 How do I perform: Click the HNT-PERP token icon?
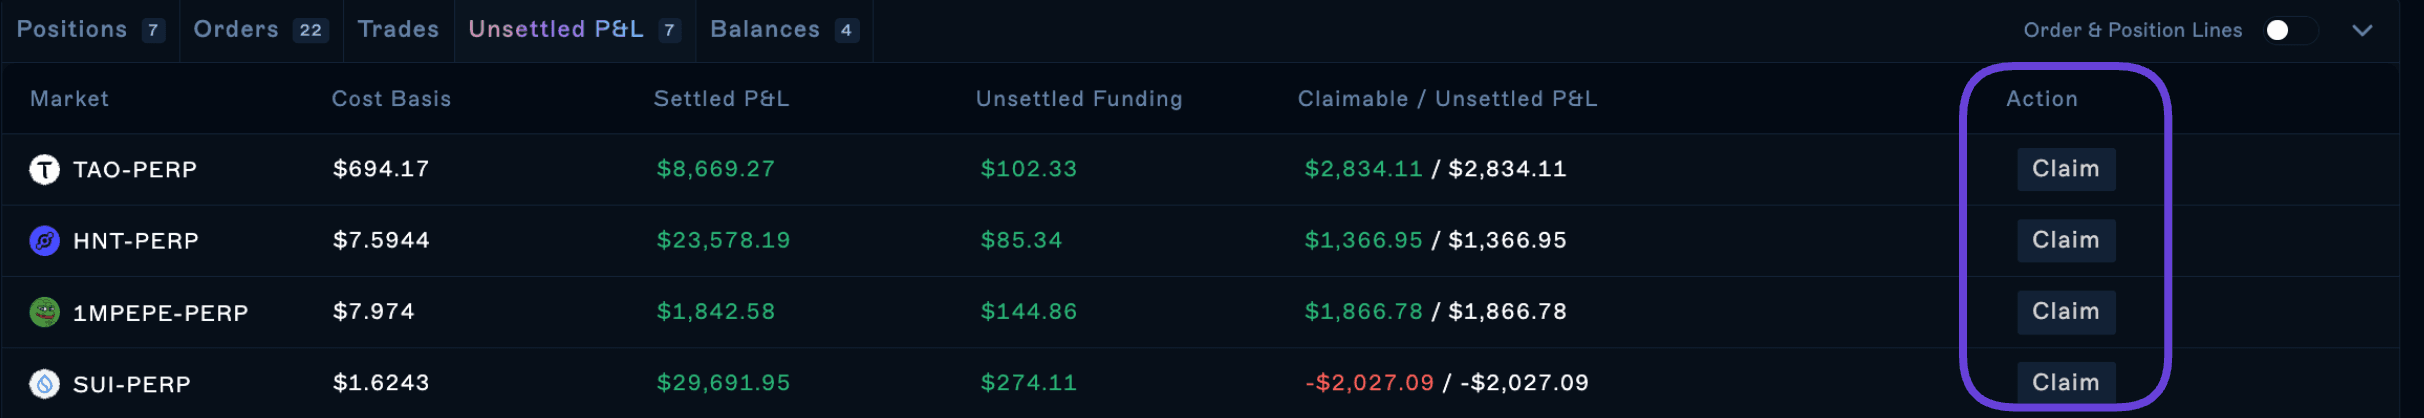point(44,241)
